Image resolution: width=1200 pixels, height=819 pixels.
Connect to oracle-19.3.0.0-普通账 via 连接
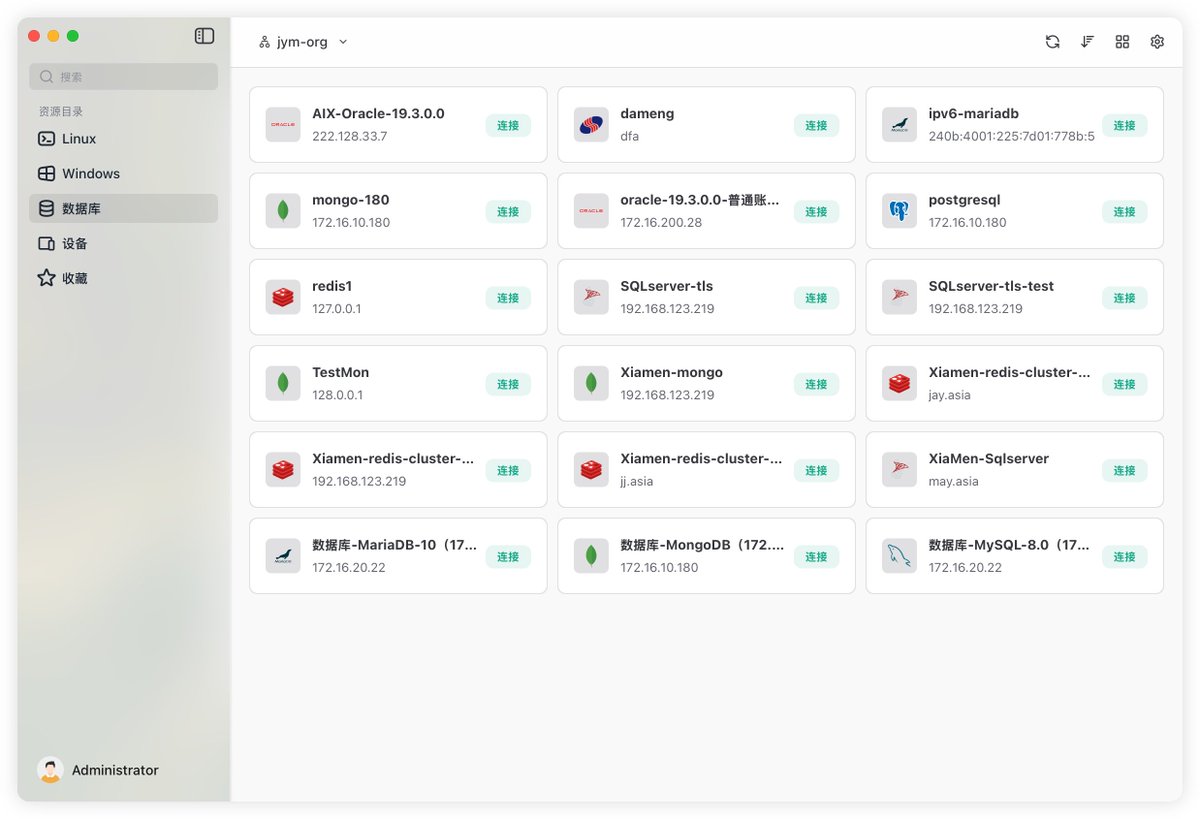(816, 212)
